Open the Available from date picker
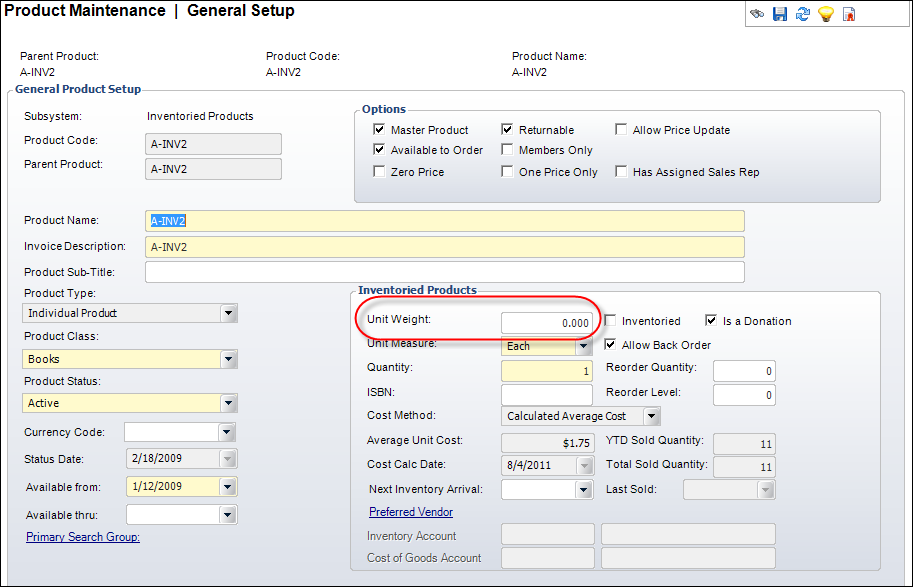Screen dimensions: 913x587 [228, 487]
